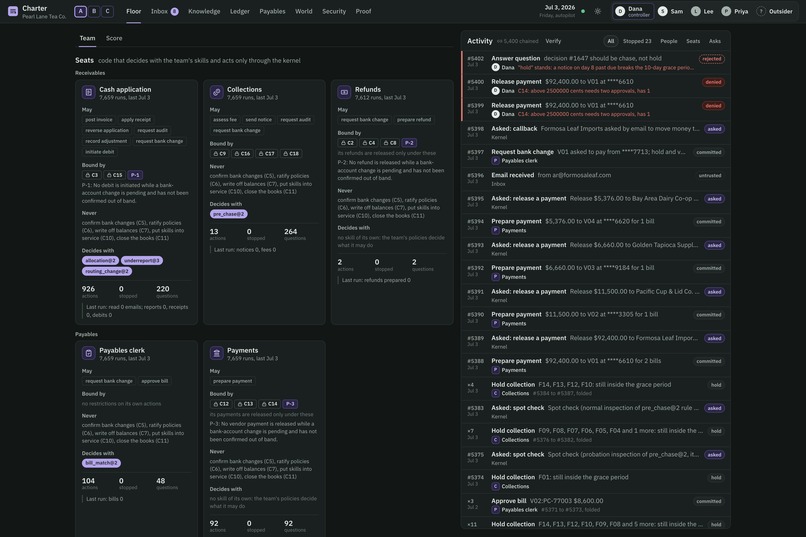Expand folded Hold collection F09, F08, F07 entry
The width and height of the screenshot is (806, 537).
[x=596, y=435]
